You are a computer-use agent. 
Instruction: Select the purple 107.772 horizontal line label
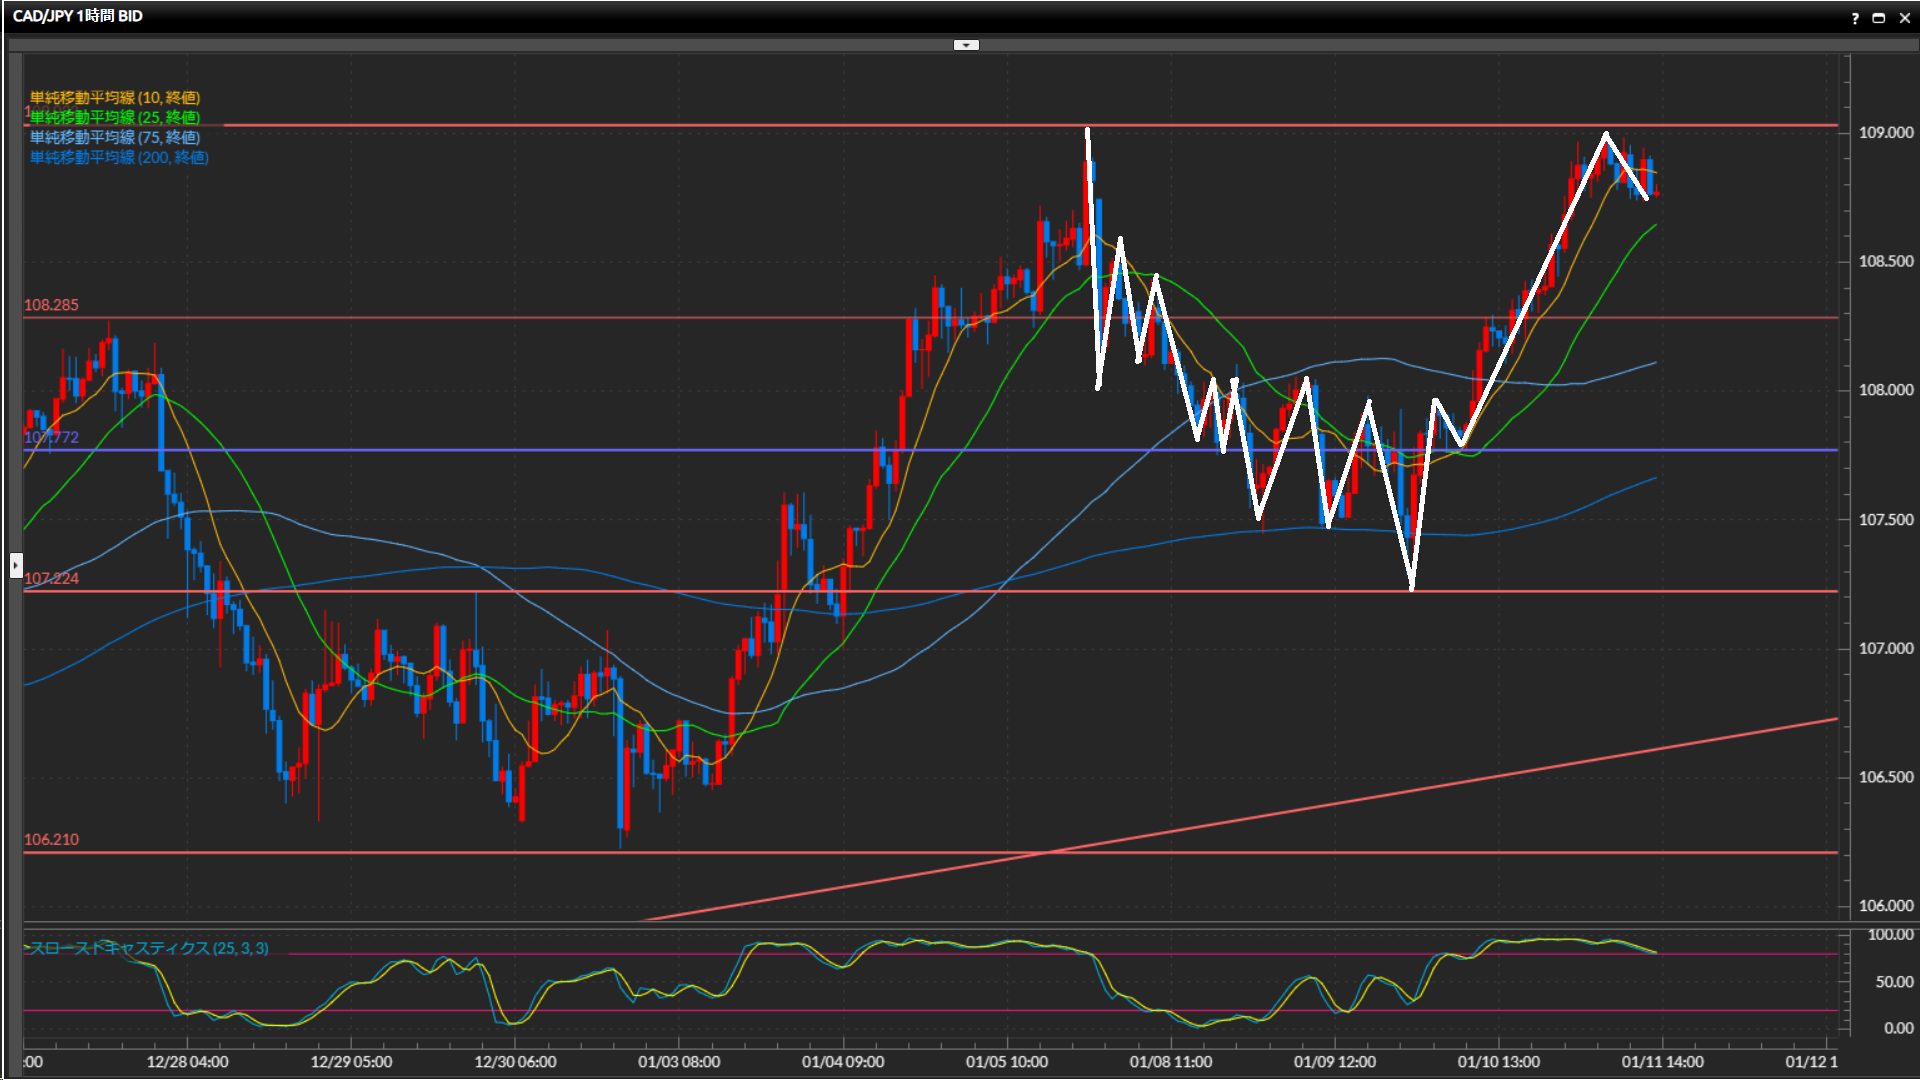[51, 437]
